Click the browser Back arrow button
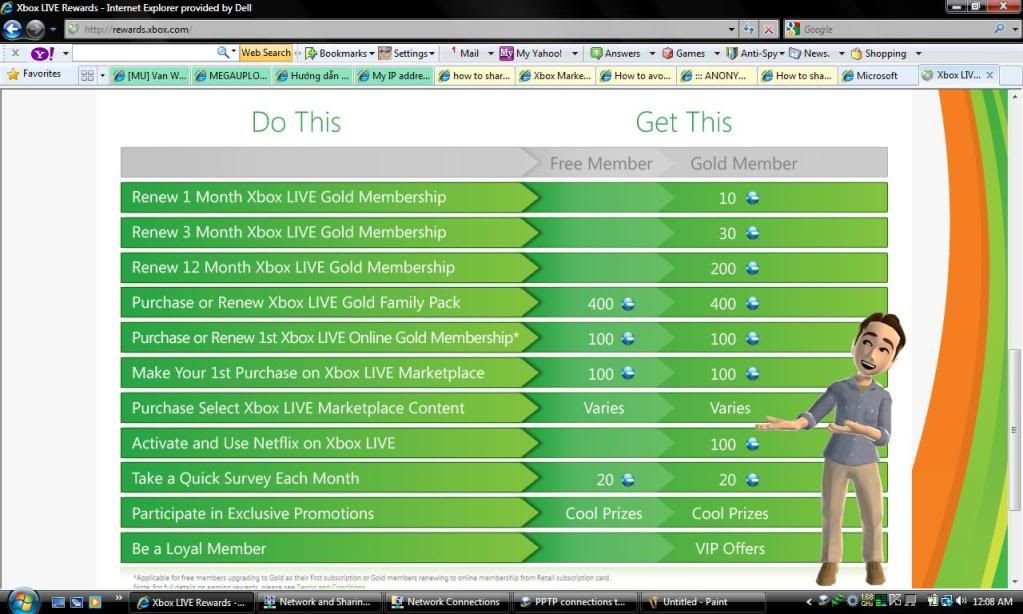Viewport: 1023px width, 614px height. (12, 29)
